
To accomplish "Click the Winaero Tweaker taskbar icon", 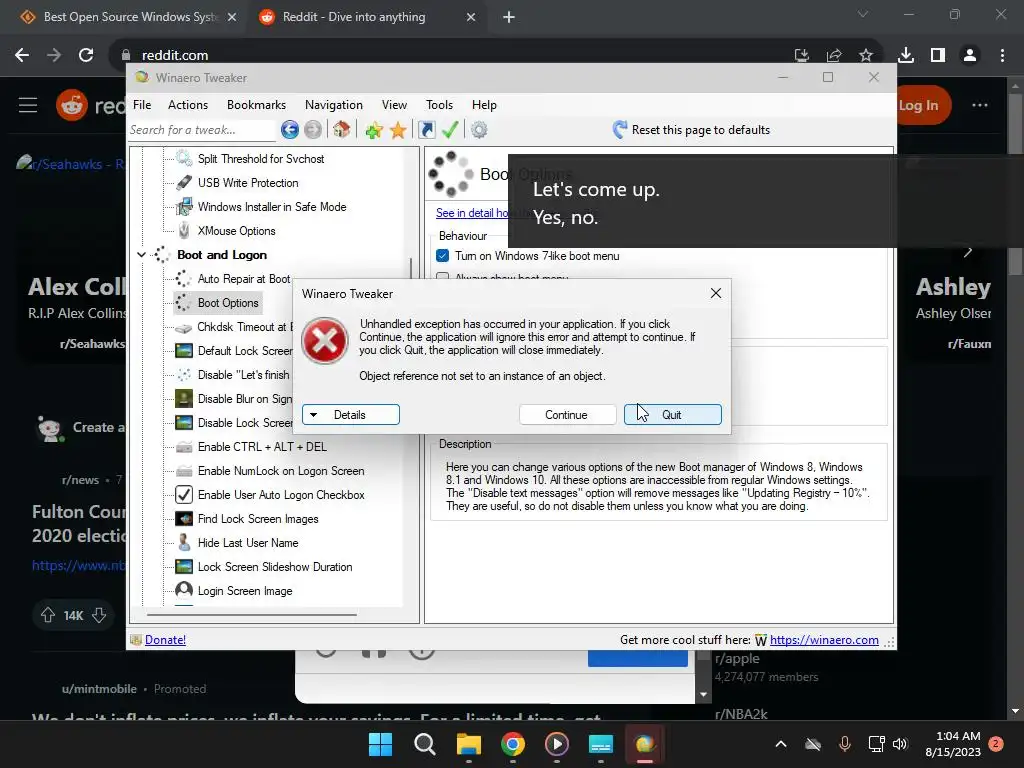I will 645,744.
